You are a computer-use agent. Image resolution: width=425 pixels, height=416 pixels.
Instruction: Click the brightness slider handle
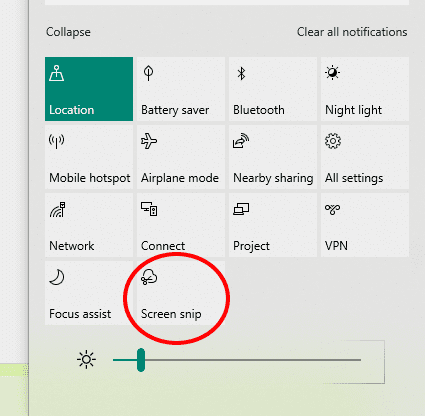(x=141, y=360)
